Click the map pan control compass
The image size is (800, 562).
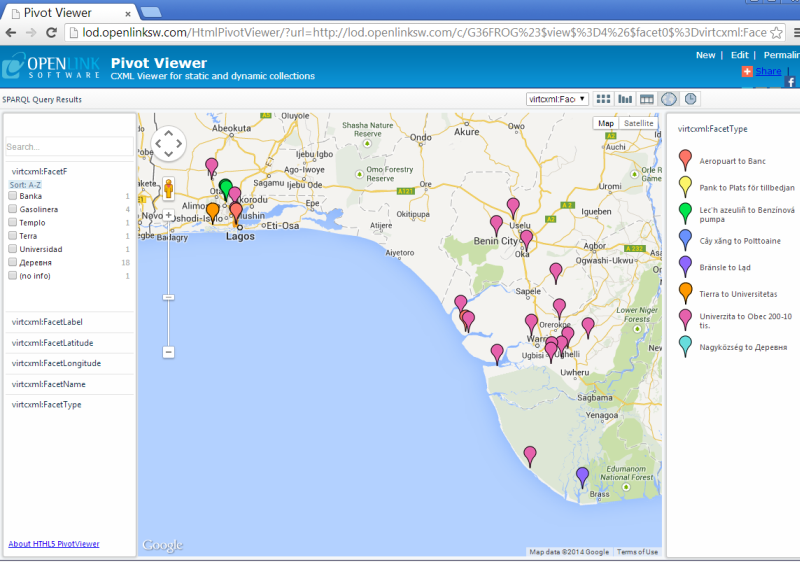pyautogui.click(x=168, y=143)
